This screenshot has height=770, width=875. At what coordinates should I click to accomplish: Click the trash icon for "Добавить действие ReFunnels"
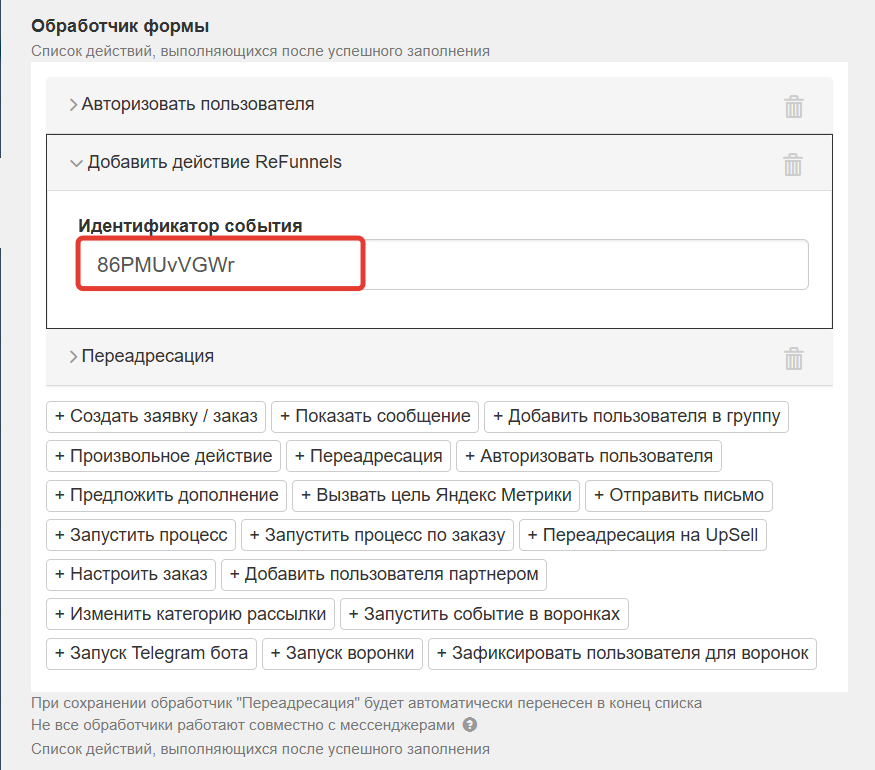click(x=793, y=164)
